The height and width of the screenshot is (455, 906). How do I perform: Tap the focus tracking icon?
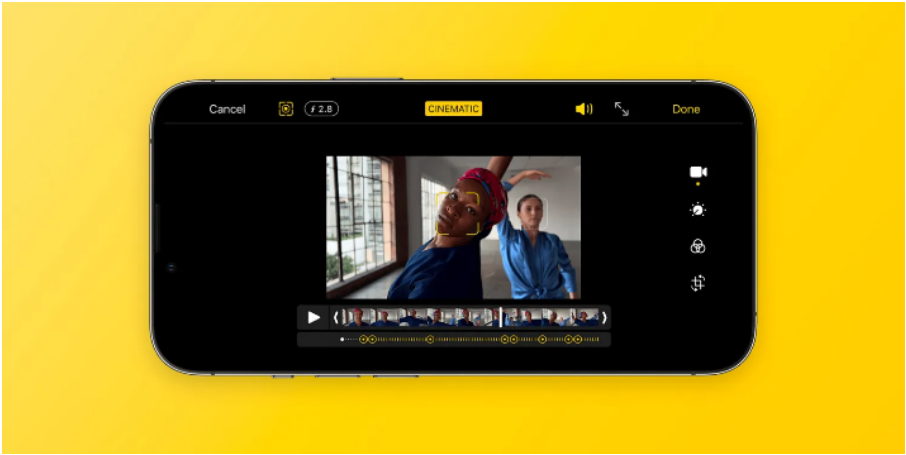pyautogui.click(x=286, y=109)
